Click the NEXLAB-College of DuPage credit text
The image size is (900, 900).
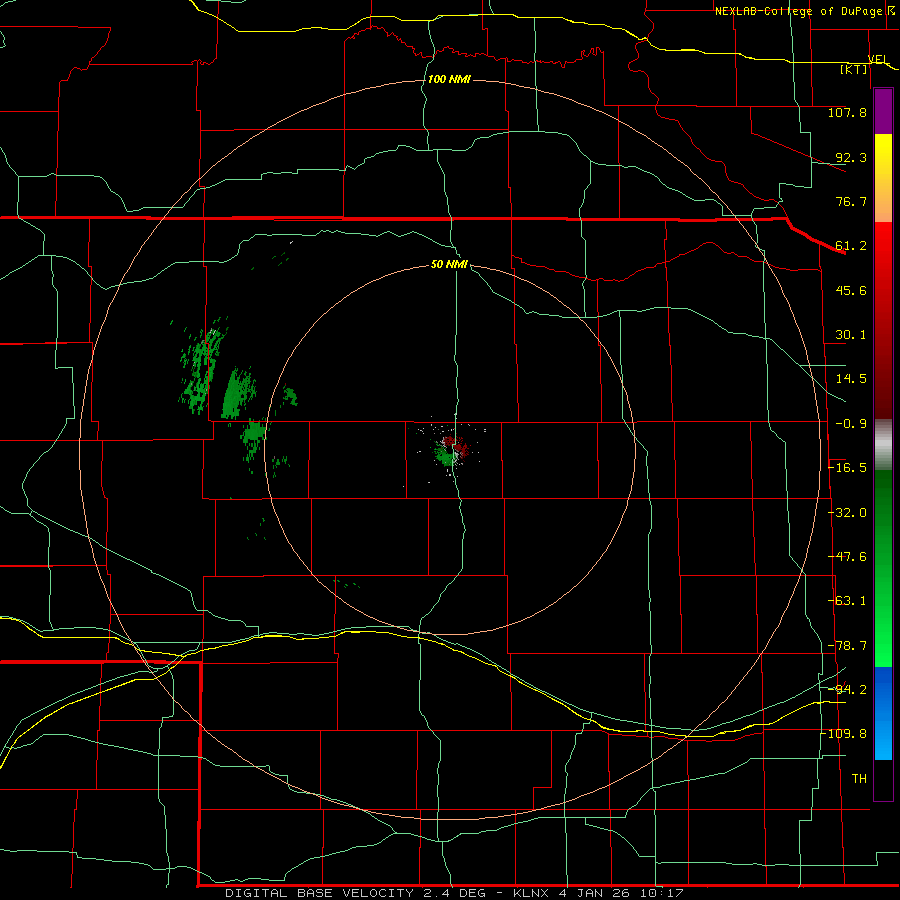coord(801,11)
